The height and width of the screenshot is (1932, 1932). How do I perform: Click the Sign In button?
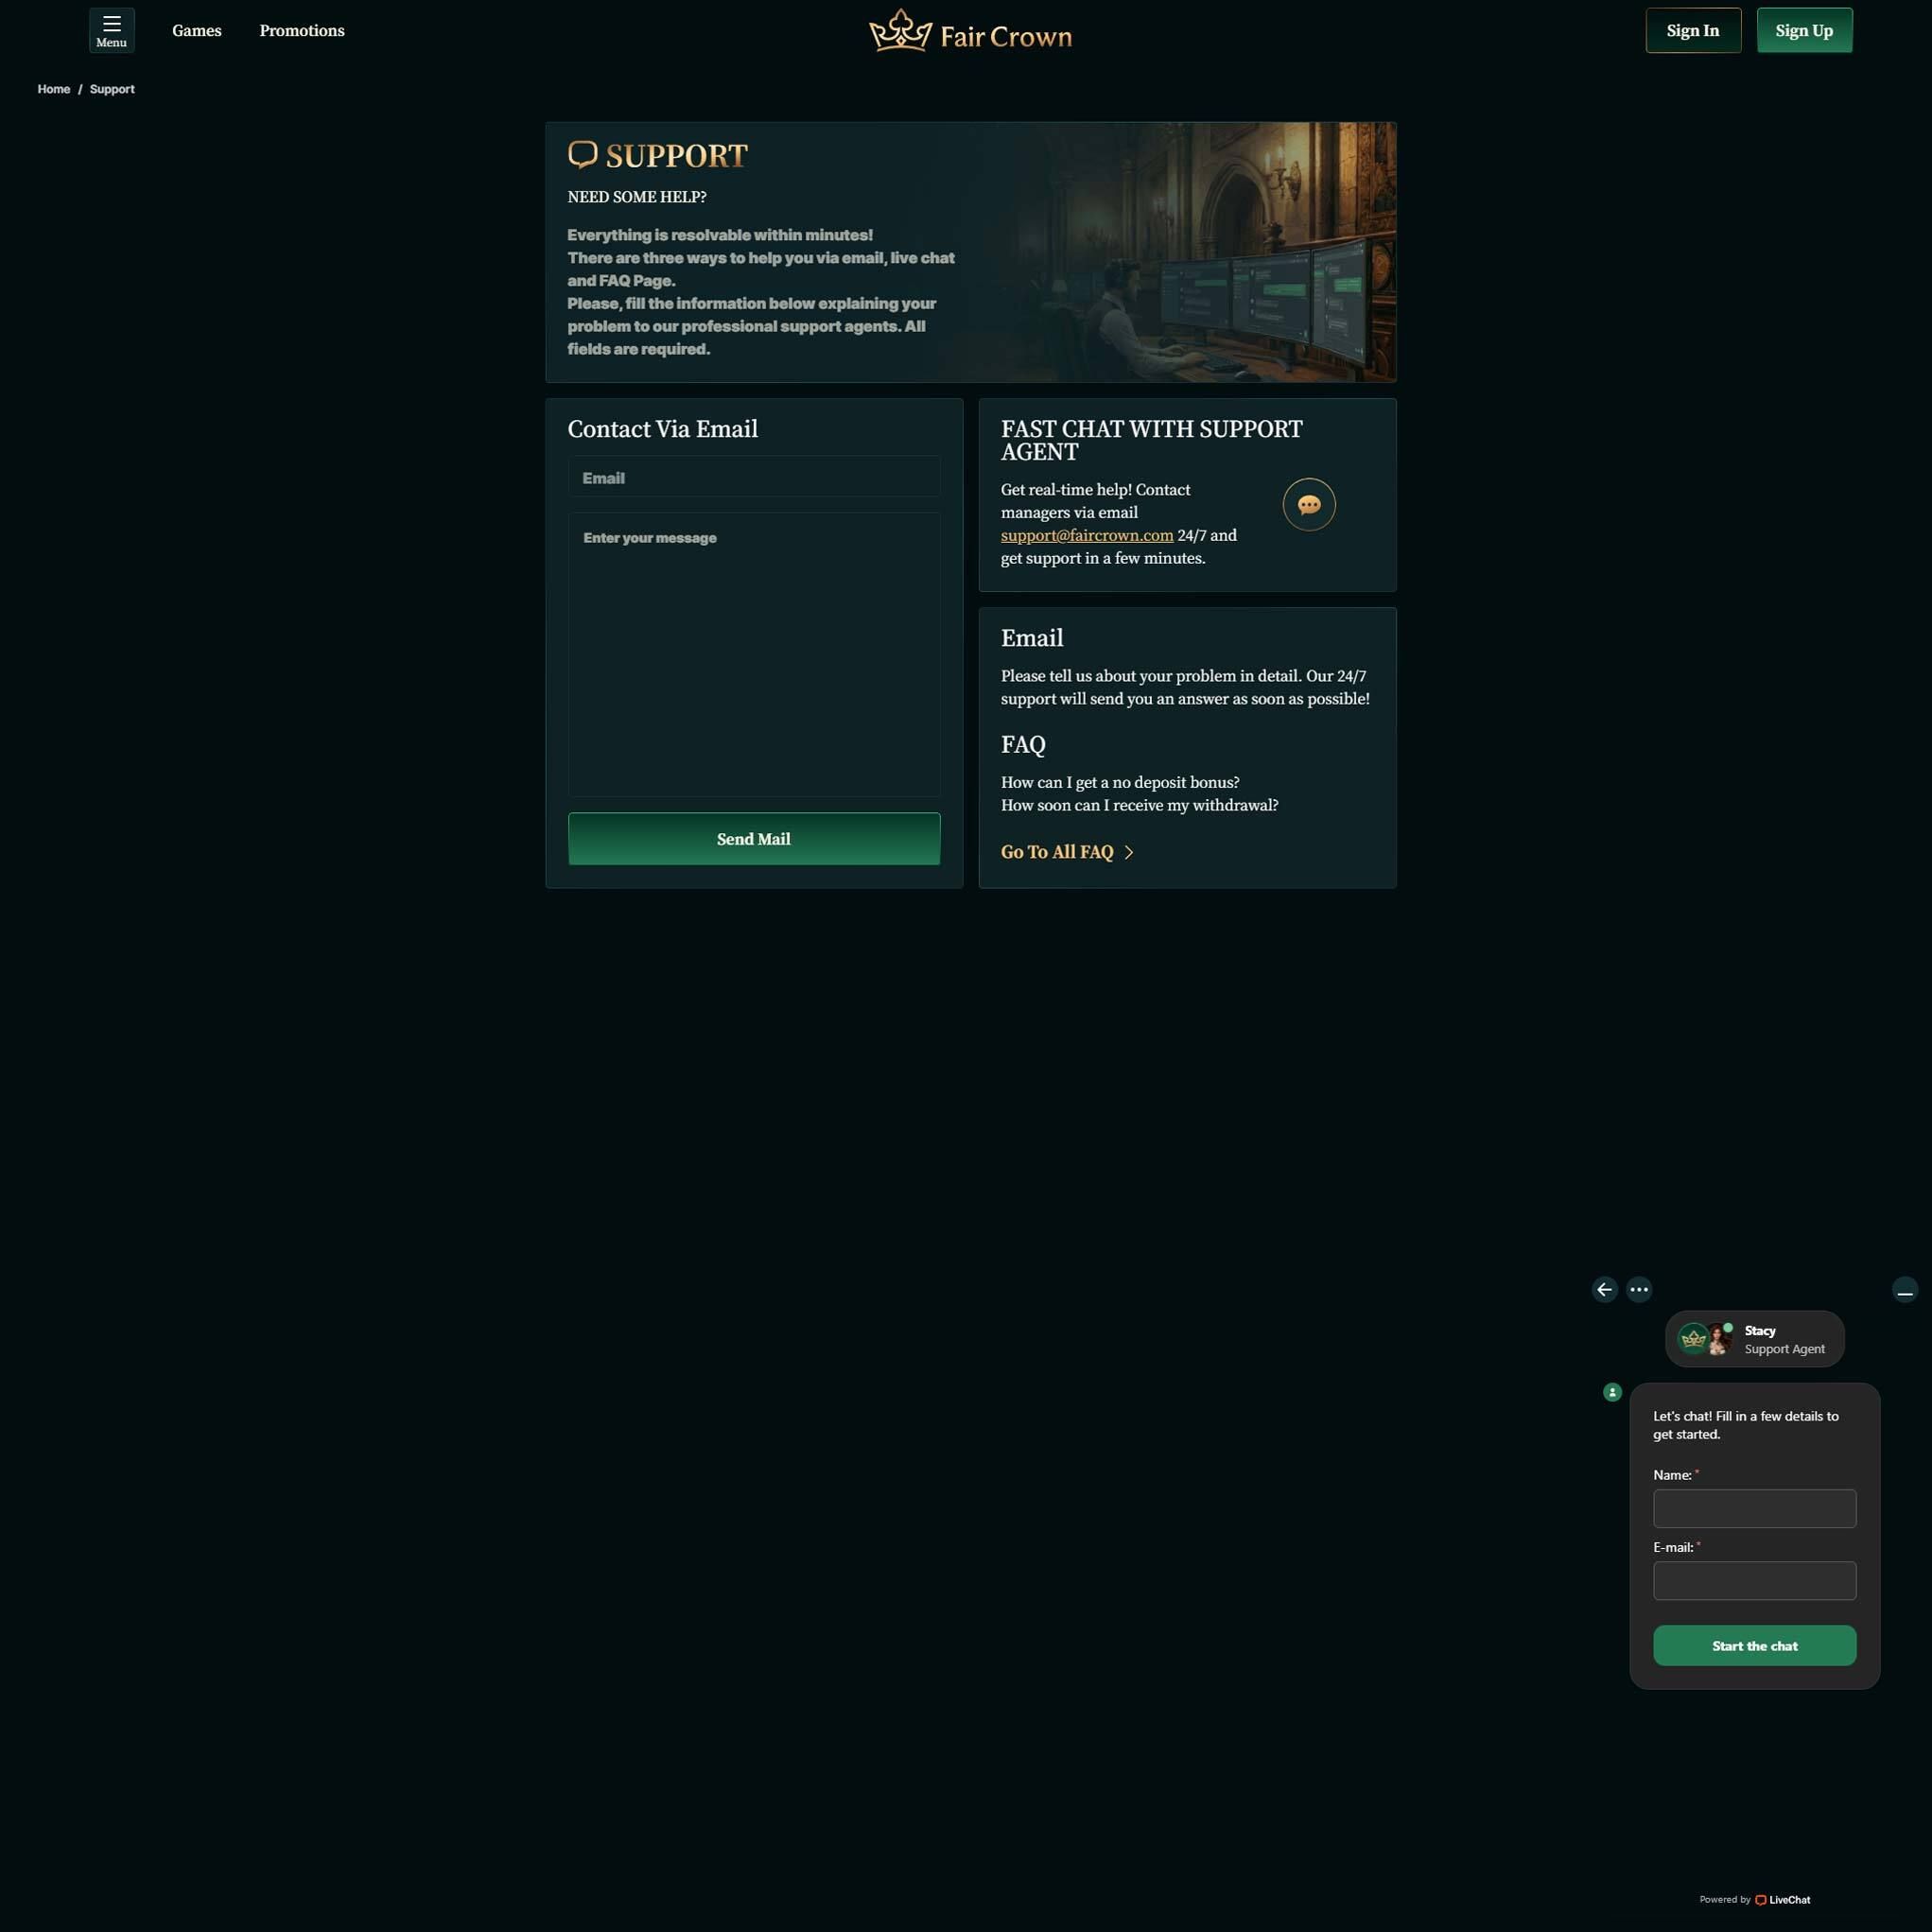(1692, 31)
